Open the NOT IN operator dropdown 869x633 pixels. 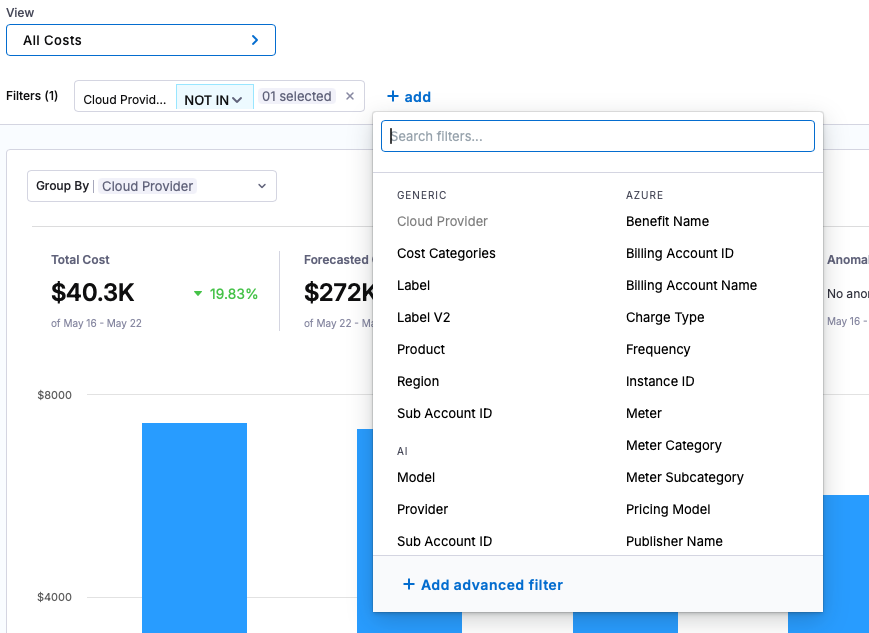(214, 97)
